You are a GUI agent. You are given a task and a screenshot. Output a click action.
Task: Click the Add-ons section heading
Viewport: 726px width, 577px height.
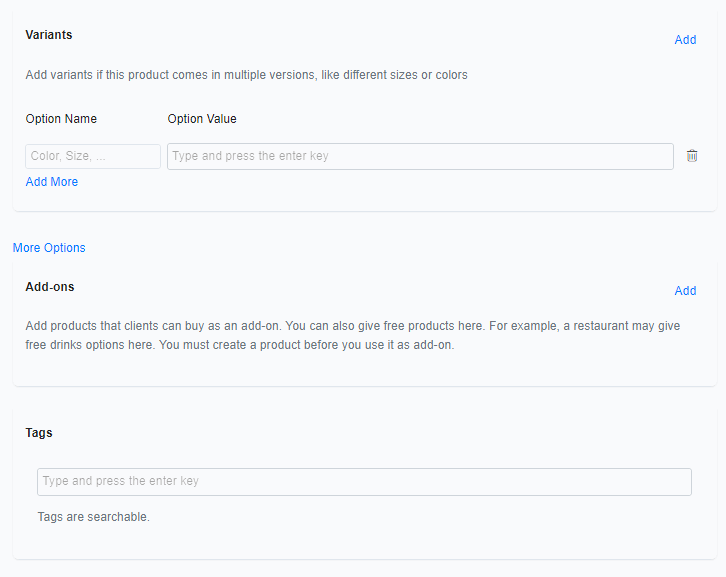[50, 287]
